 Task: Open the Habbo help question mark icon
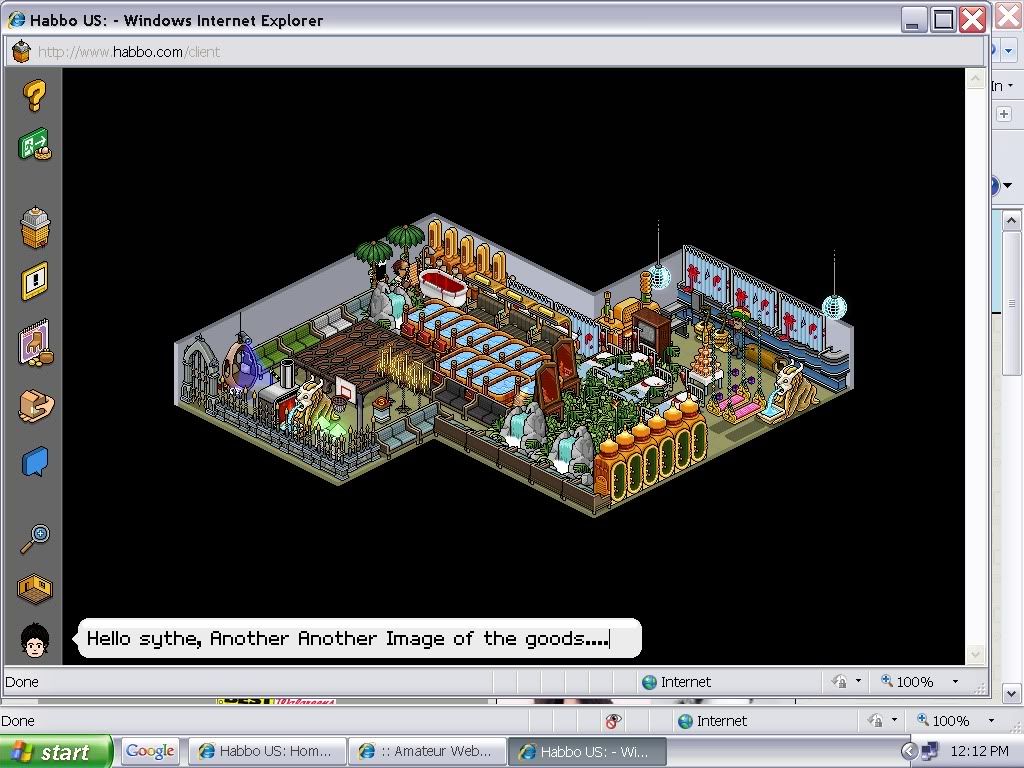point(35,95)
